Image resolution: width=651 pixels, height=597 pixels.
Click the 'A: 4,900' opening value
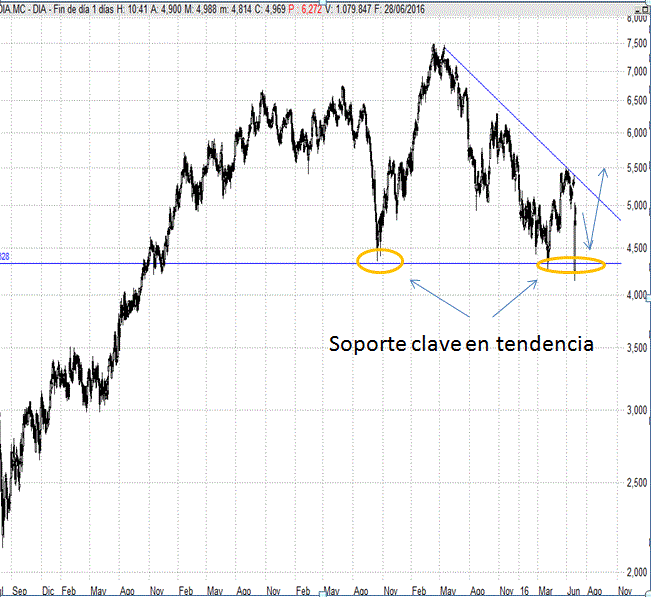tap(166, 9)
